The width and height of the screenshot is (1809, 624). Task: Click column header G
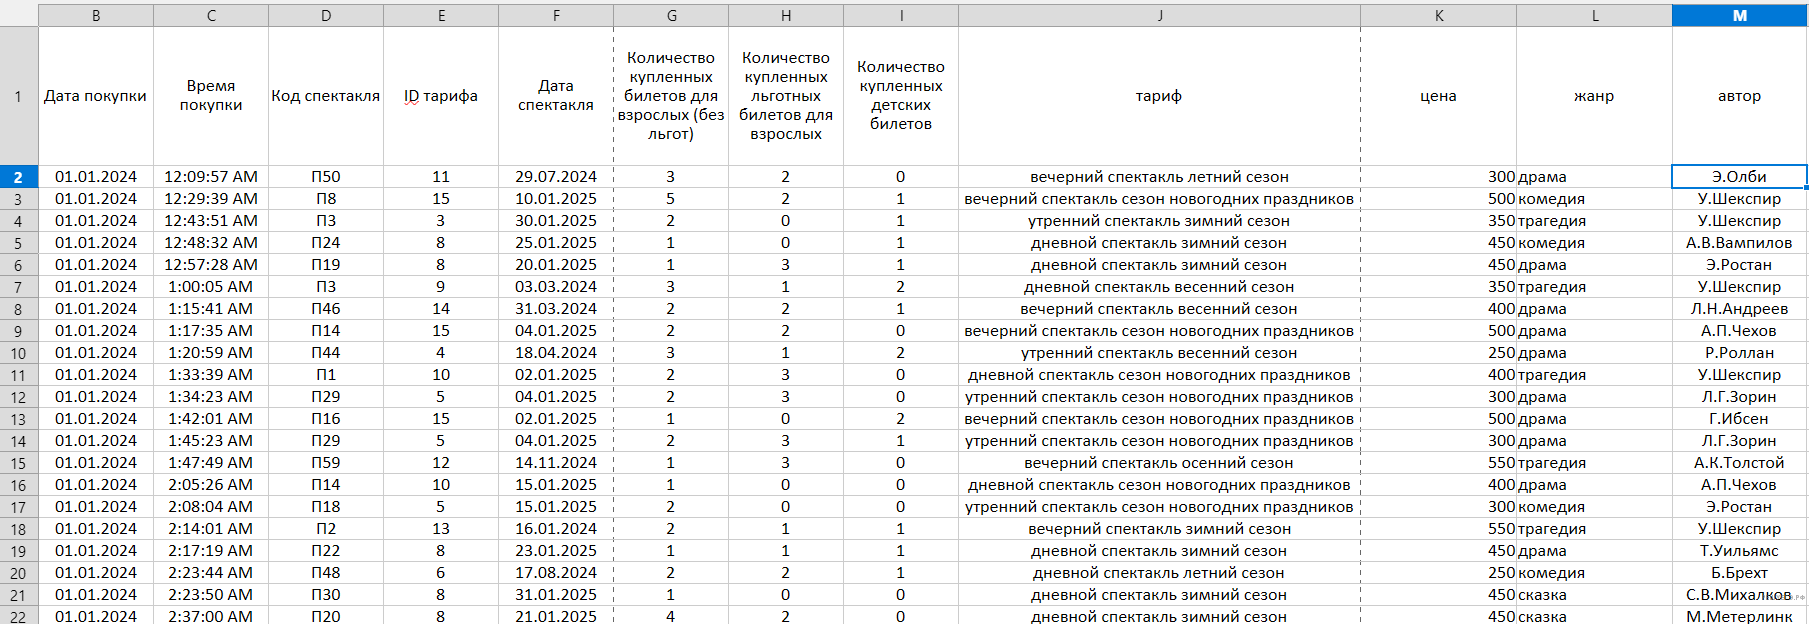(x=671, y=15)
